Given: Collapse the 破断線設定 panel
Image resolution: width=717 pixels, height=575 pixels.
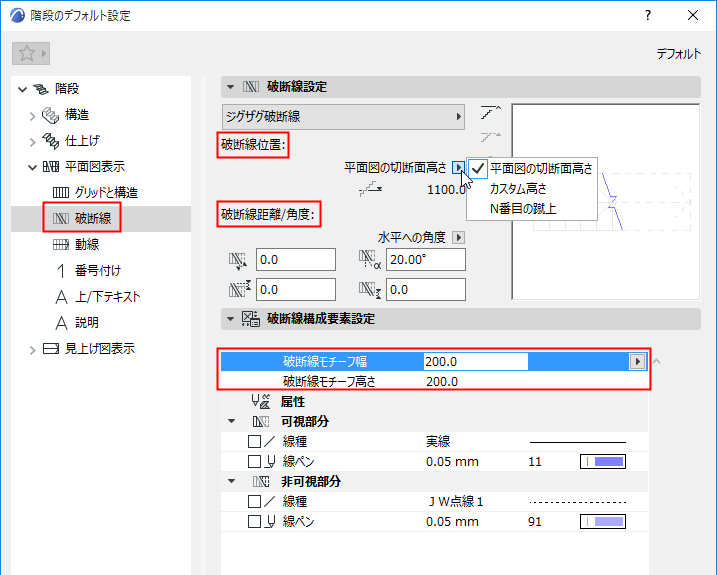Looking at the screenshot, I should coord(230,86).
